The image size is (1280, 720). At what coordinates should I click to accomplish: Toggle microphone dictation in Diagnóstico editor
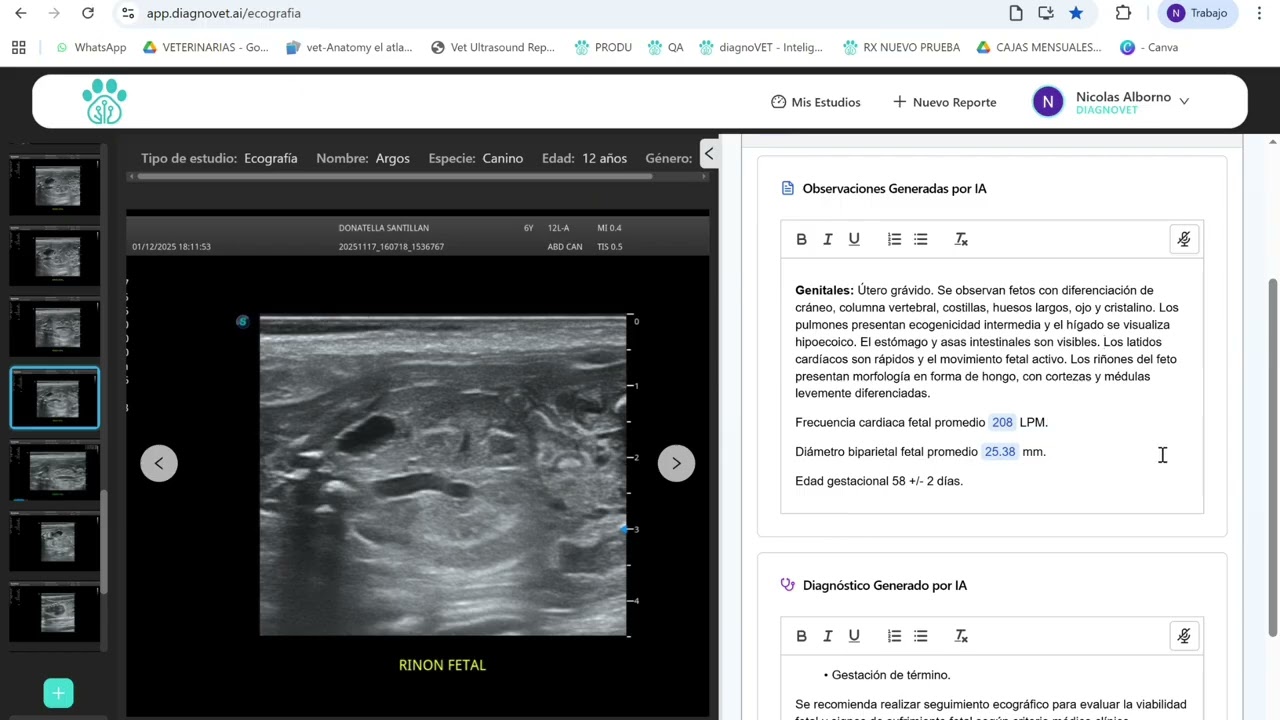click(1184, 636)
